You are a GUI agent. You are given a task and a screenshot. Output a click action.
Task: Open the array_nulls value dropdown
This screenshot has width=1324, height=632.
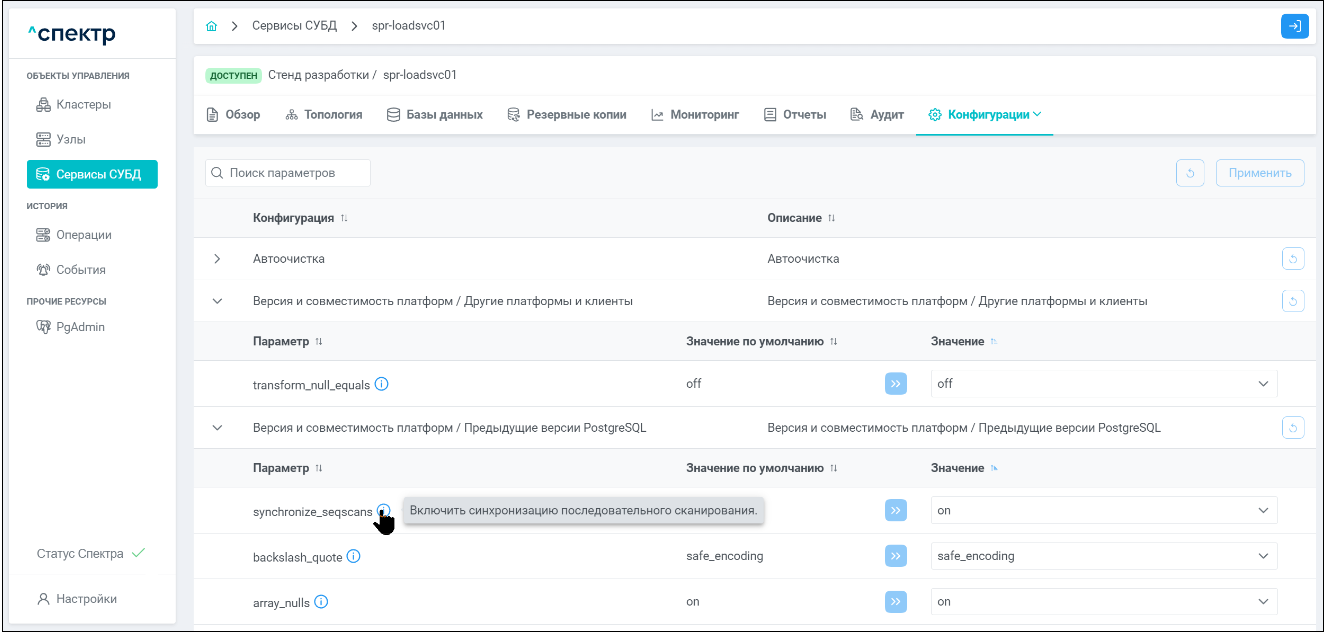(x=1103, y=602)
